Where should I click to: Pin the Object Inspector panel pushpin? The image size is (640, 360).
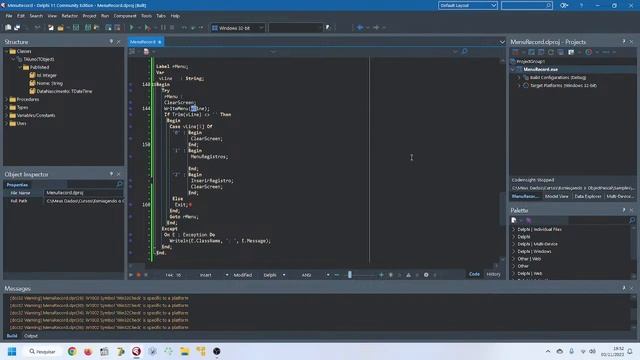click(x=111, y=174)
